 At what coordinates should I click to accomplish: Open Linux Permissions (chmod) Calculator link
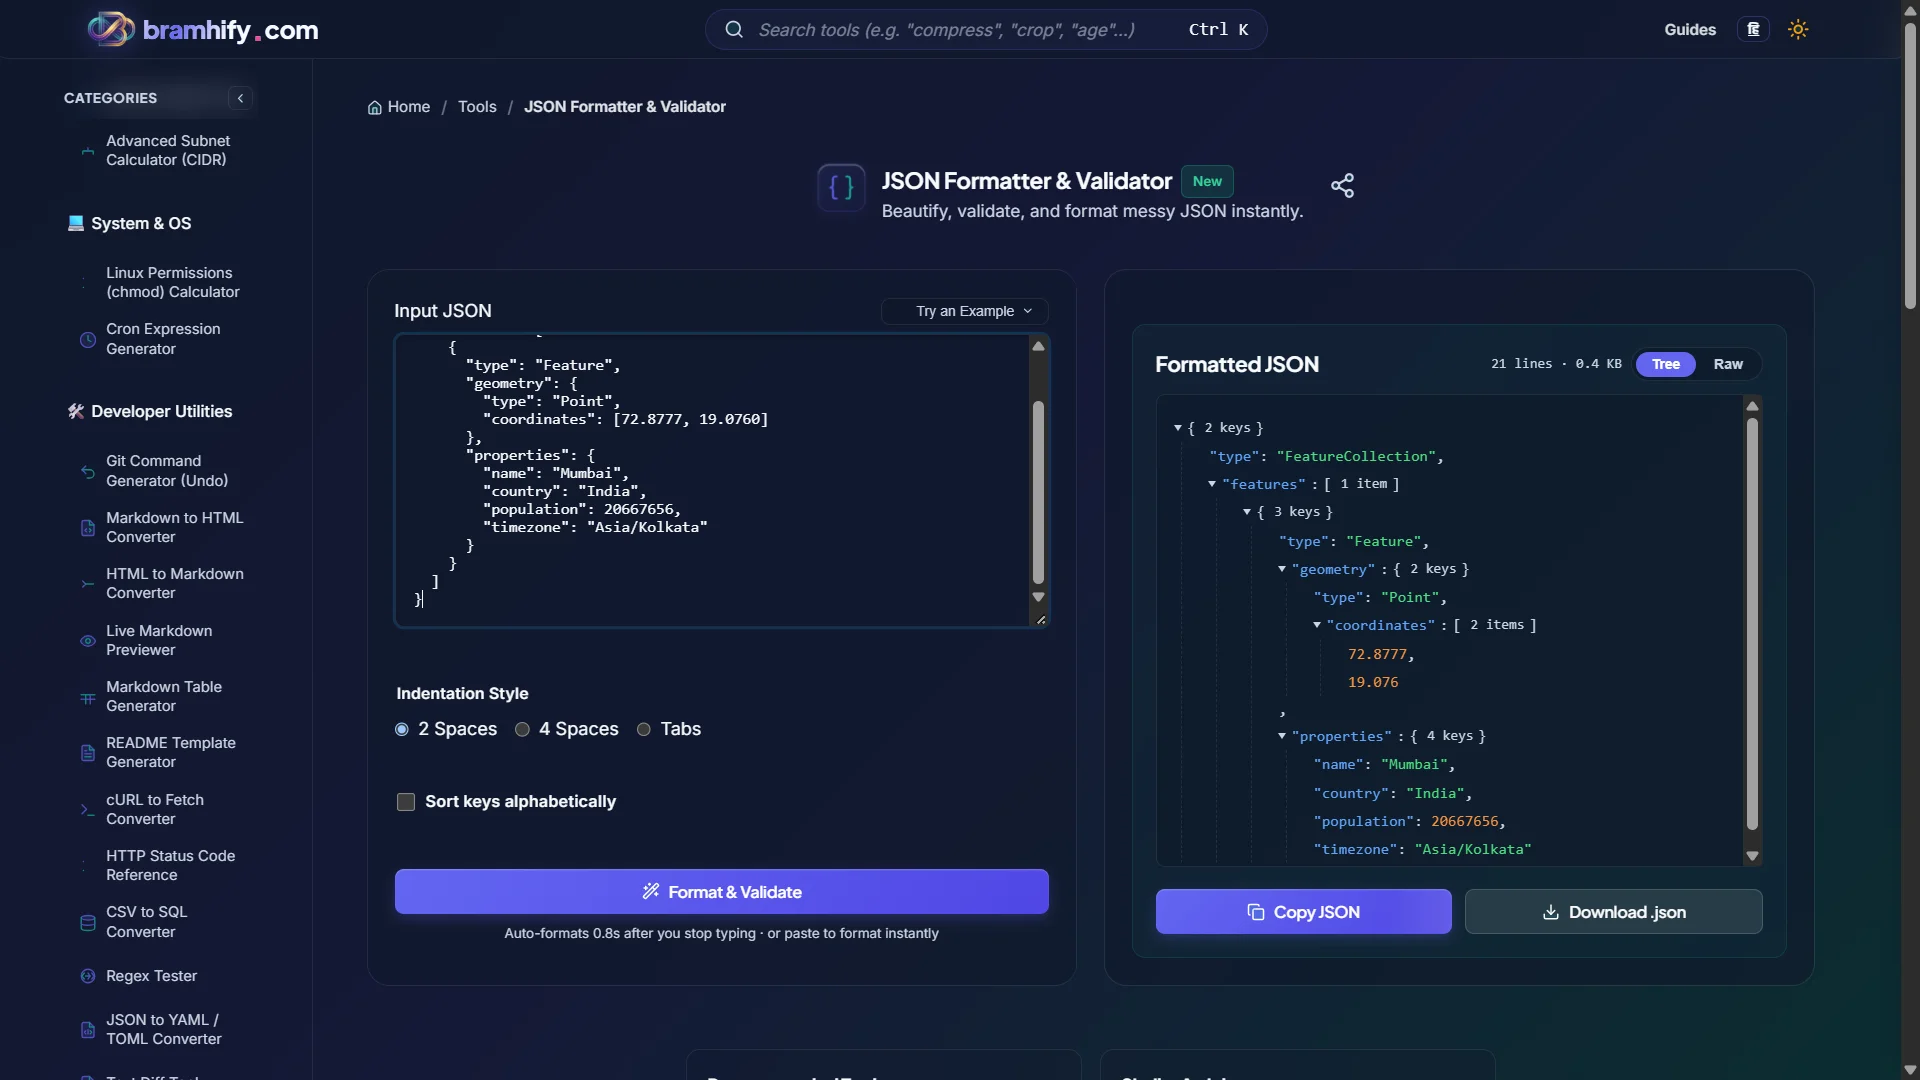coord(173,282)
